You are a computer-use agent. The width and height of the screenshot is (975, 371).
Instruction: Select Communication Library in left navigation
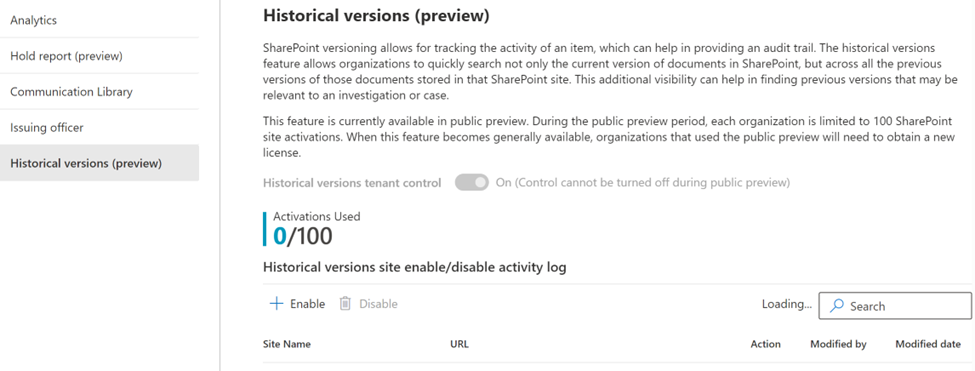[99, 92]
